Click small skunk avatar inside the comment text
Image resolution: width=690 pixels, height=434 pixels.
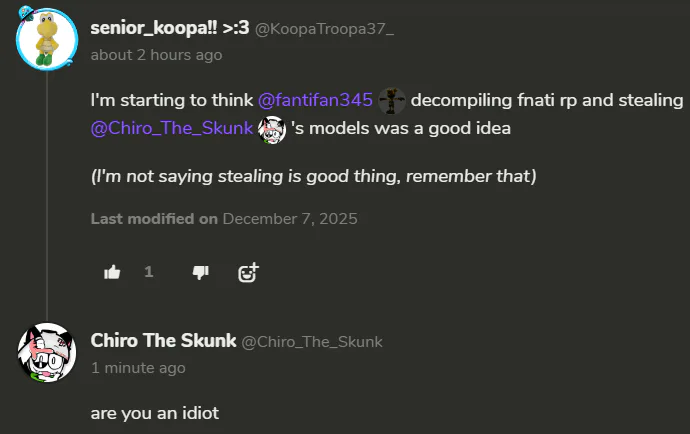[x=272, y=129]
